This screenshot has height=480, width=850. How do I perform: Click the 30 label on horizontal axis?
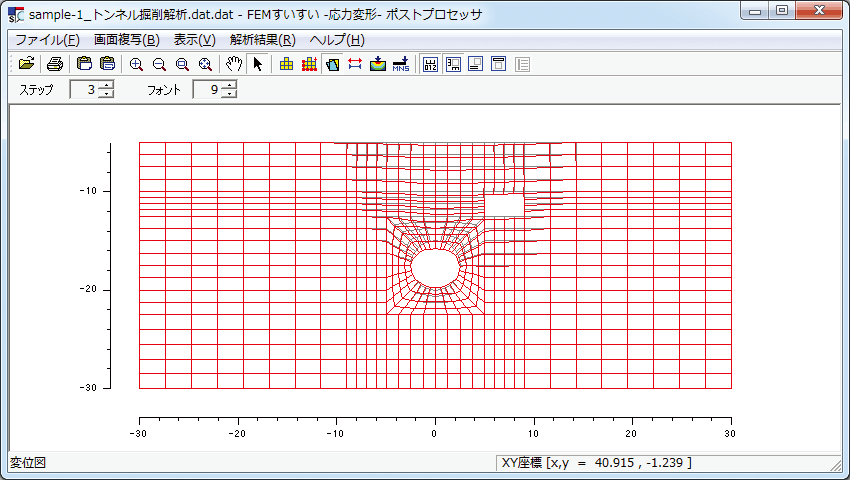click(x=730, y=433)
